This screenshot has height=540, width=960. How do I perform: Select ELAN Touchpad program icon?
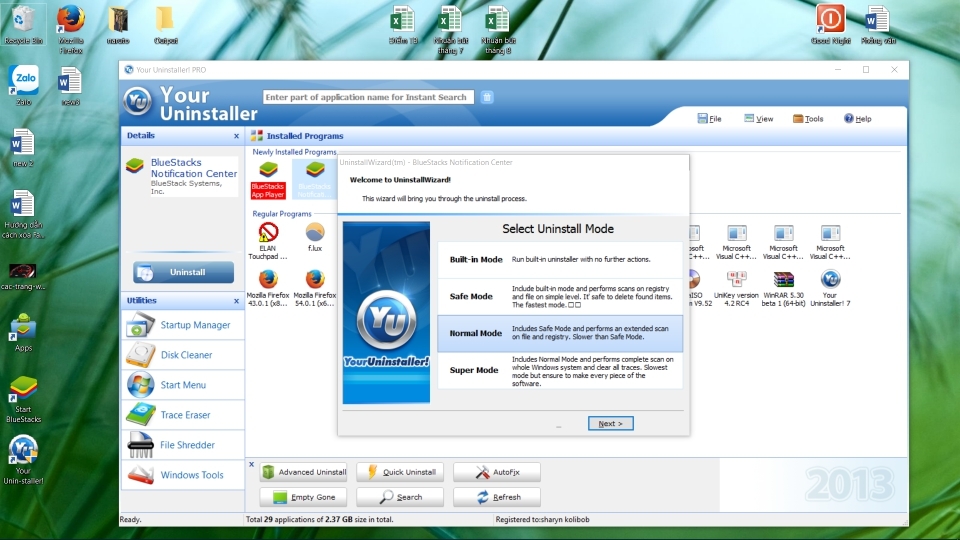click(x=268, y=241)
